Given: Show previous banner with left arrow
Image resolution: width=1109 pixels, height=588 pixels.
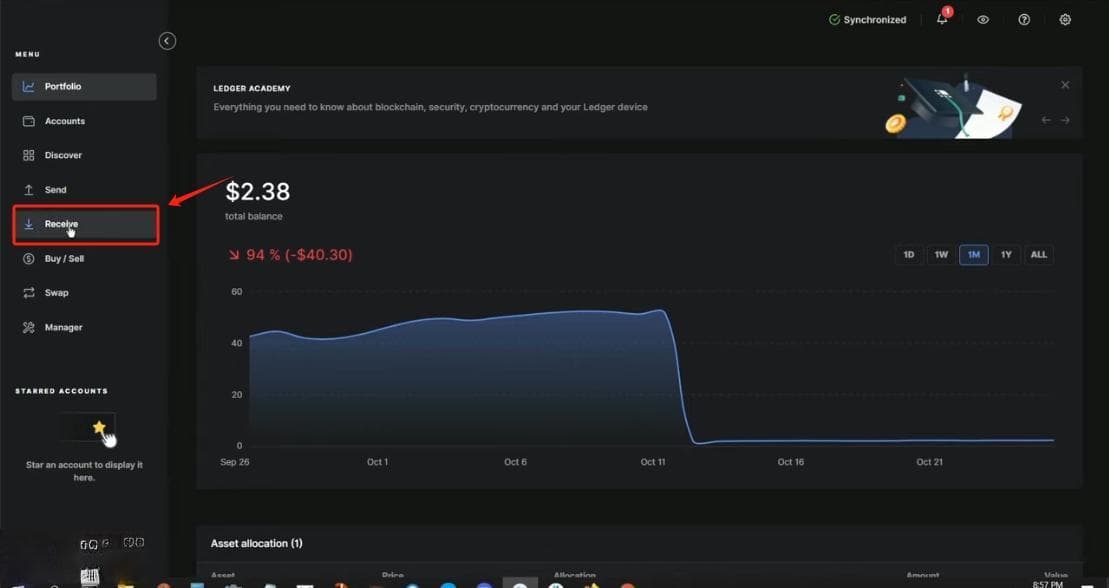Looking at the screenshot, I should [1046, 120].
